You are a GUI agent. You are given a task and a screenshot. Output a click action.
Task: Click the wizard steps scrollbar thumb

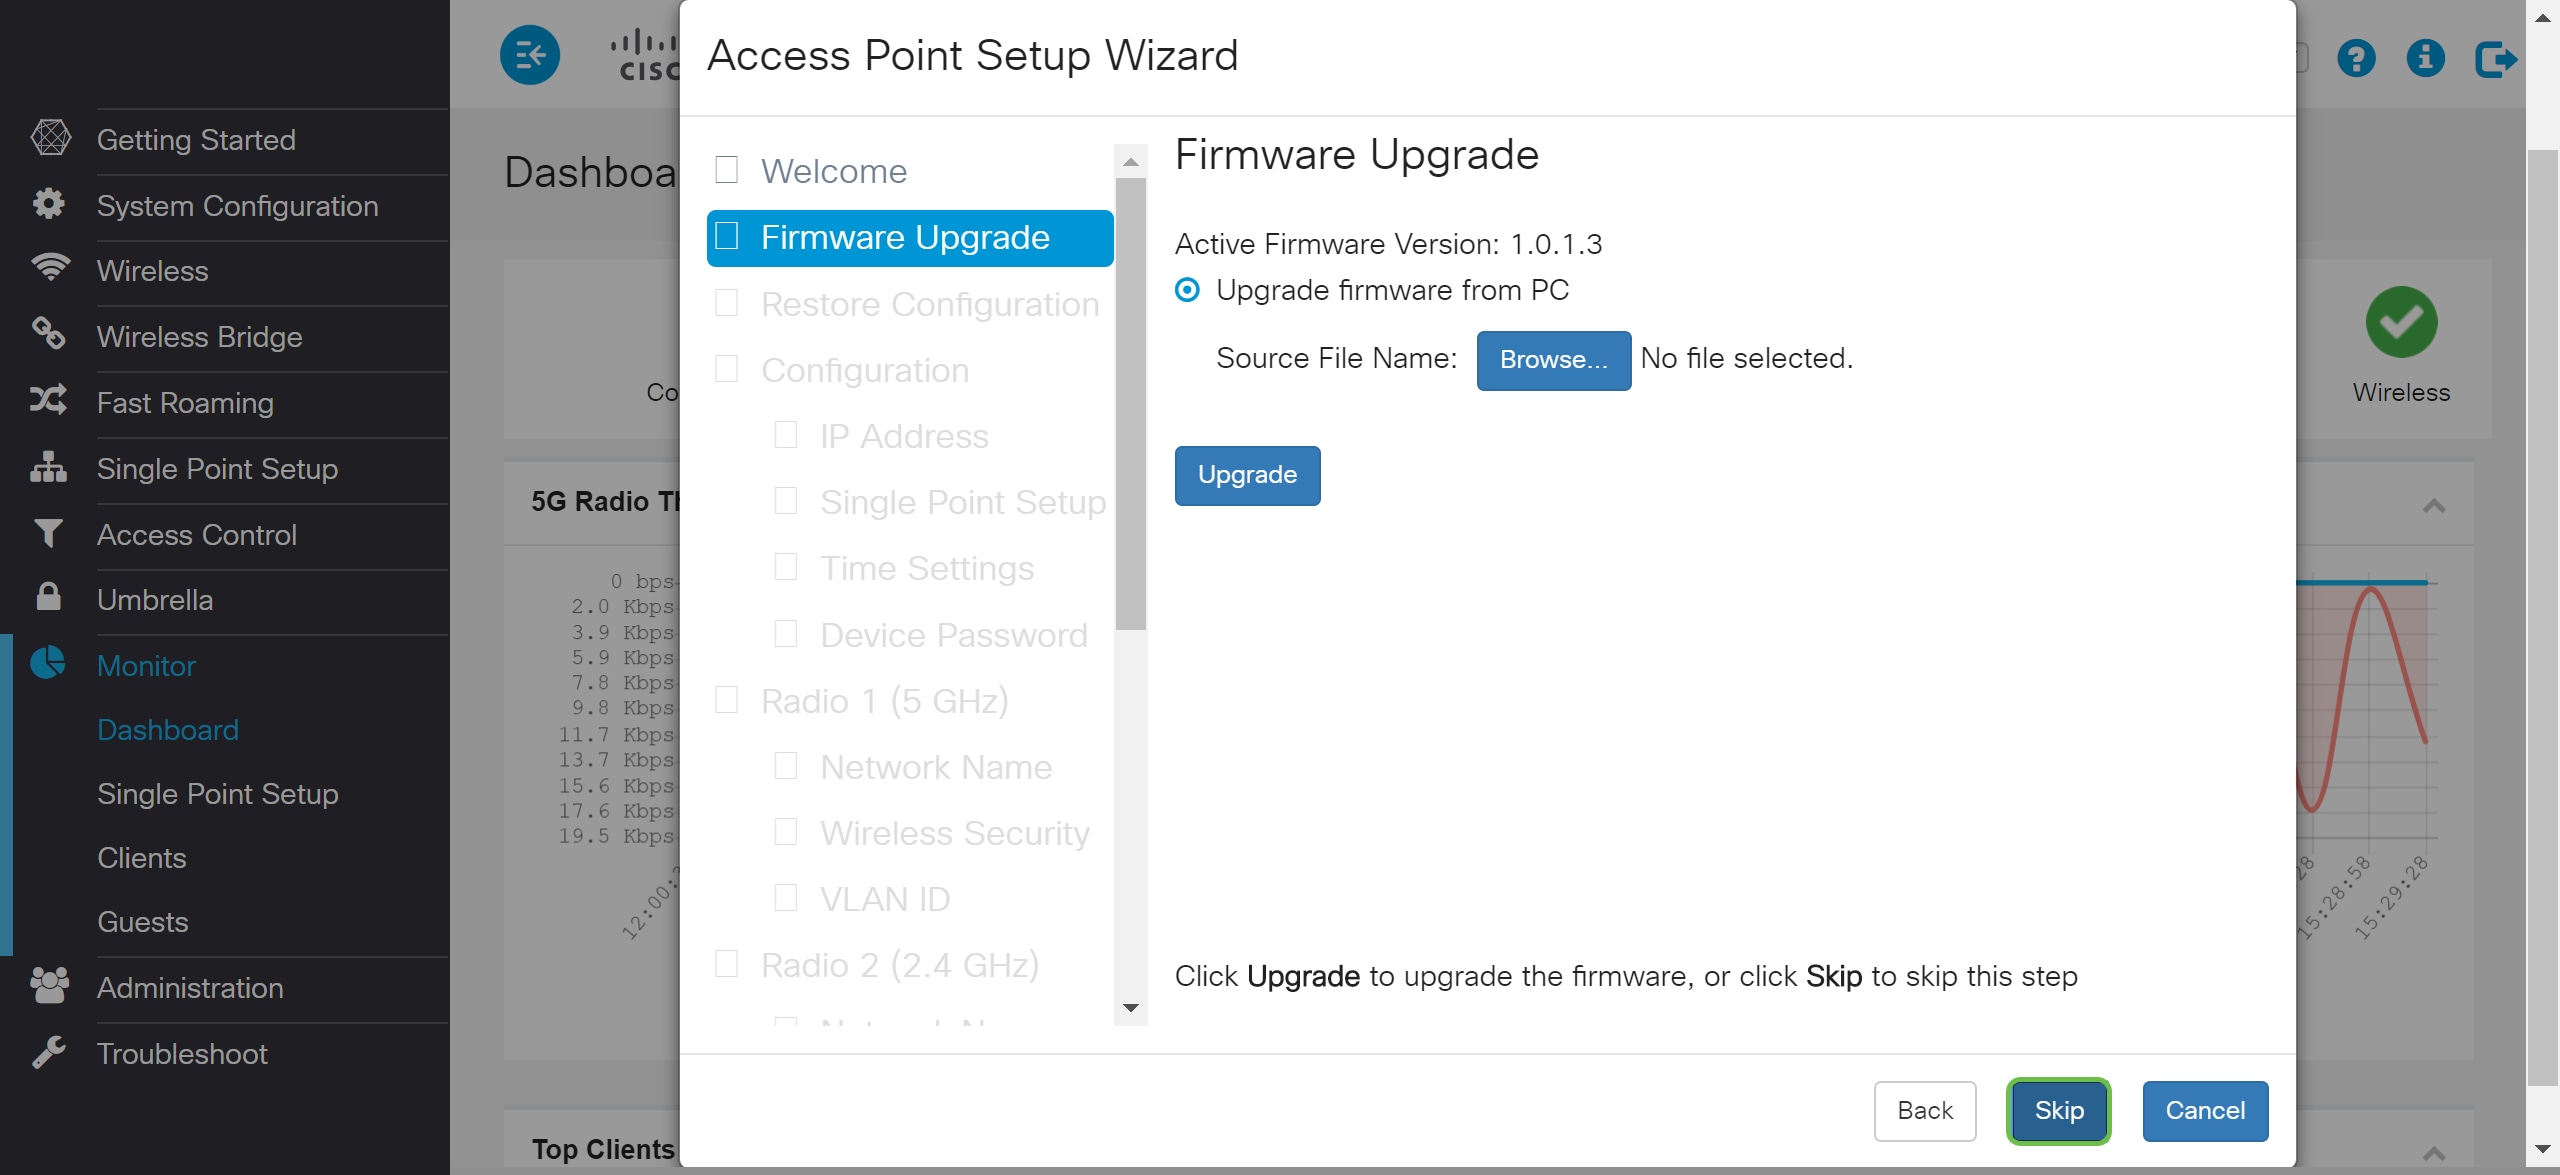pos(1131,404)
